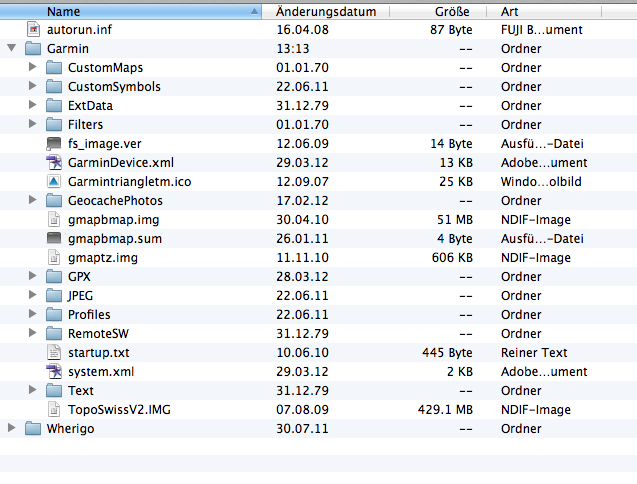Image resolution: width=637 pixels, height=484 pixels.
Task: Click the 'Windo...olbild' kind entry
Action: click(541, 182)
